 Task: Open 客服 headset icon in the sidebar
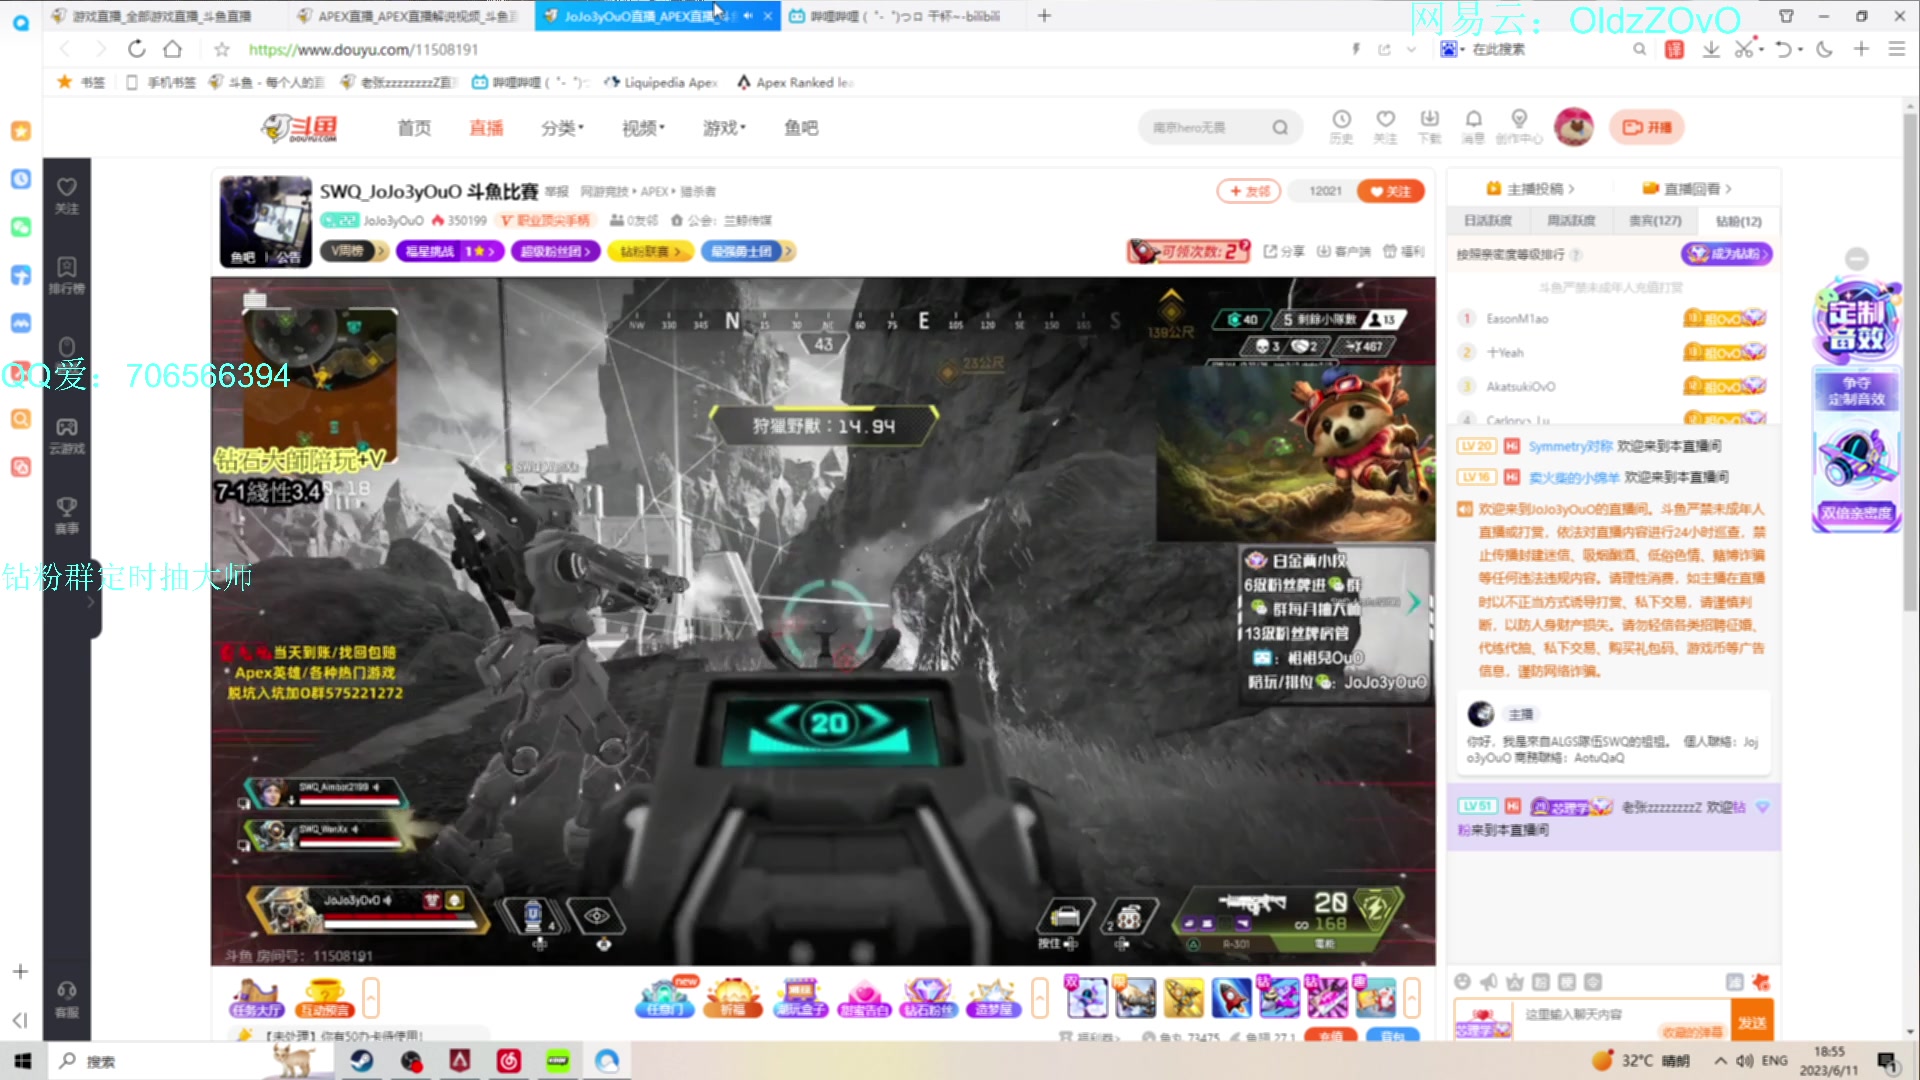(x=67, y=999)
